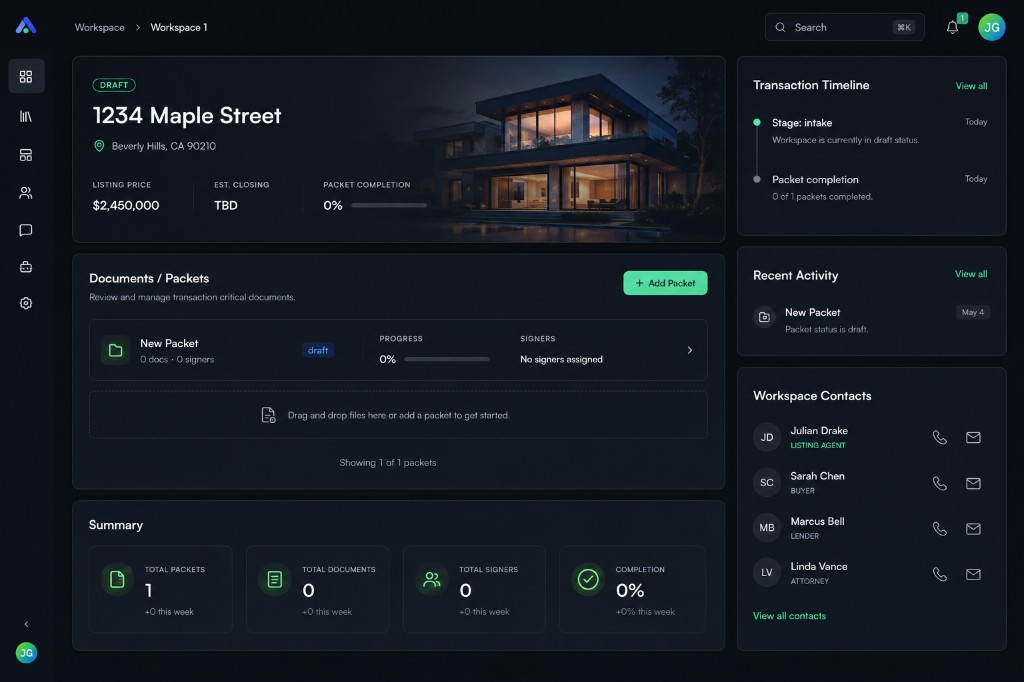Click the LV avatar for Linda Vance
The image size is (1024, 682).
click(x=767, y=573)
